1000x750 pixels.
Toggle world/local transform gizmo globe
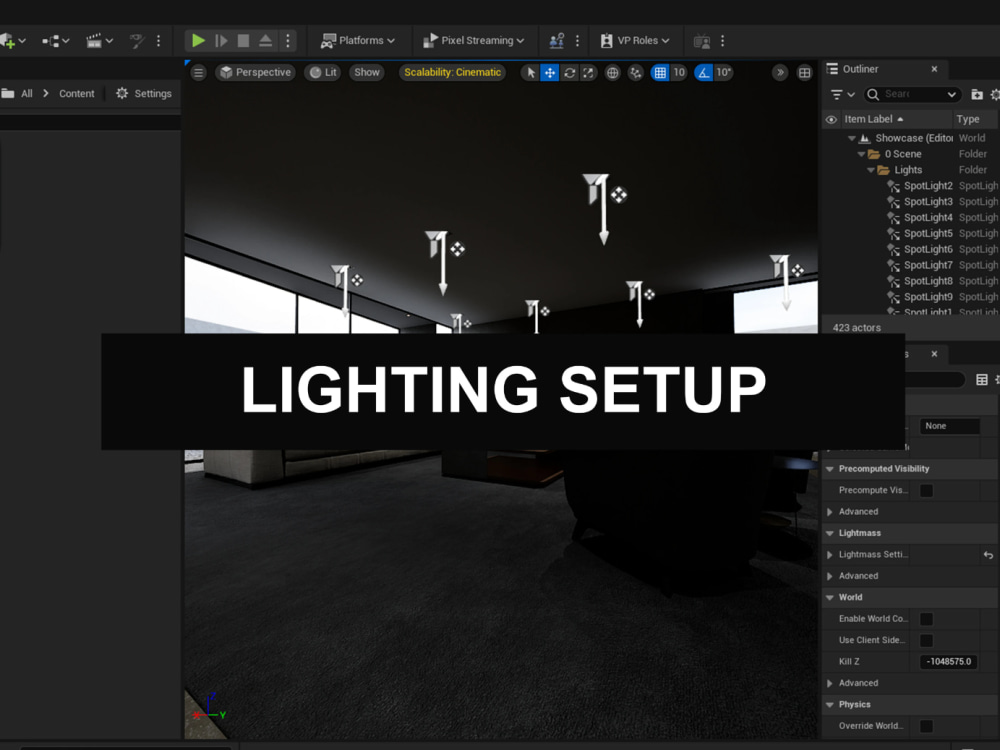[611, 72]
